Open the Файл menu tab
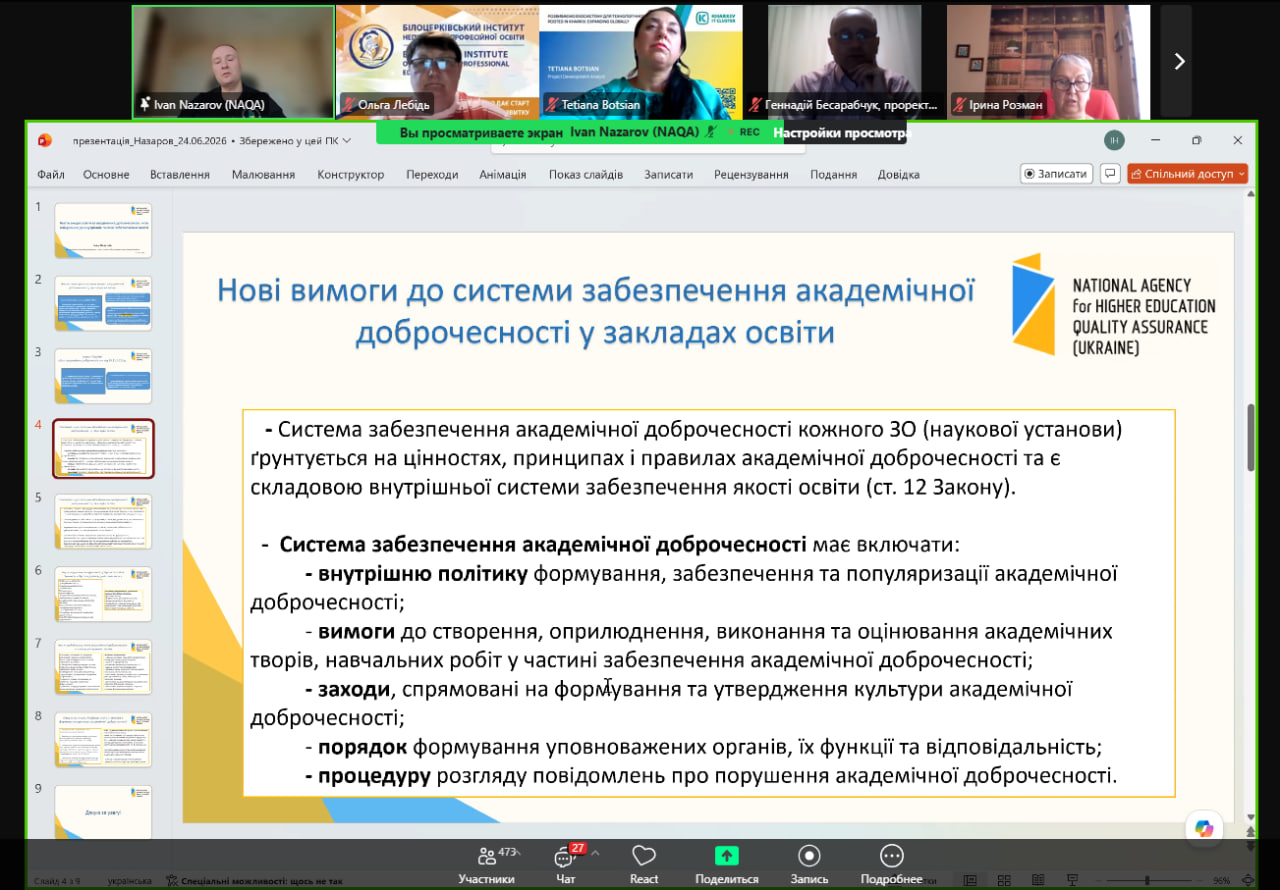 (51, 174)
